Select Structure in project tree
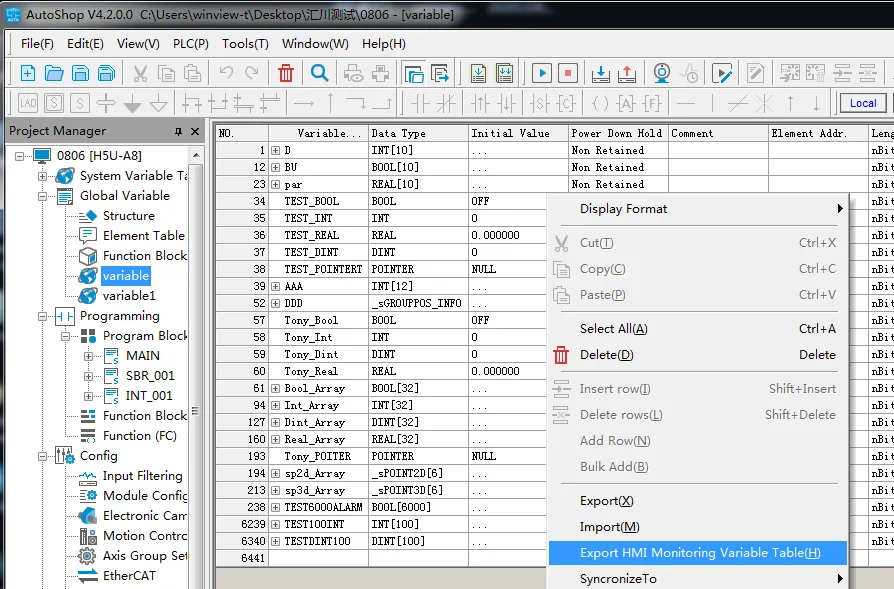Image resolution: width=894 pixels, height=589 pixels. pyautogui.click(x=129, y=216)
